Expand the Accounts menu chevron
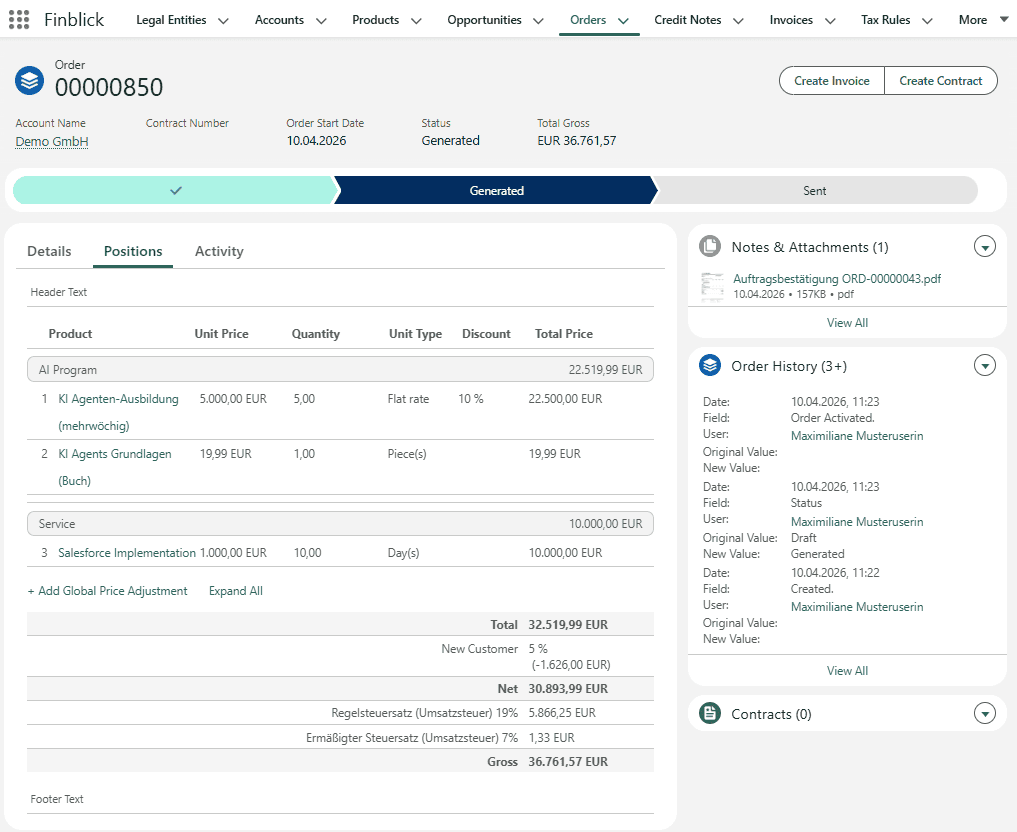This screenshot has height=832, width=1017. pos(321,21)
